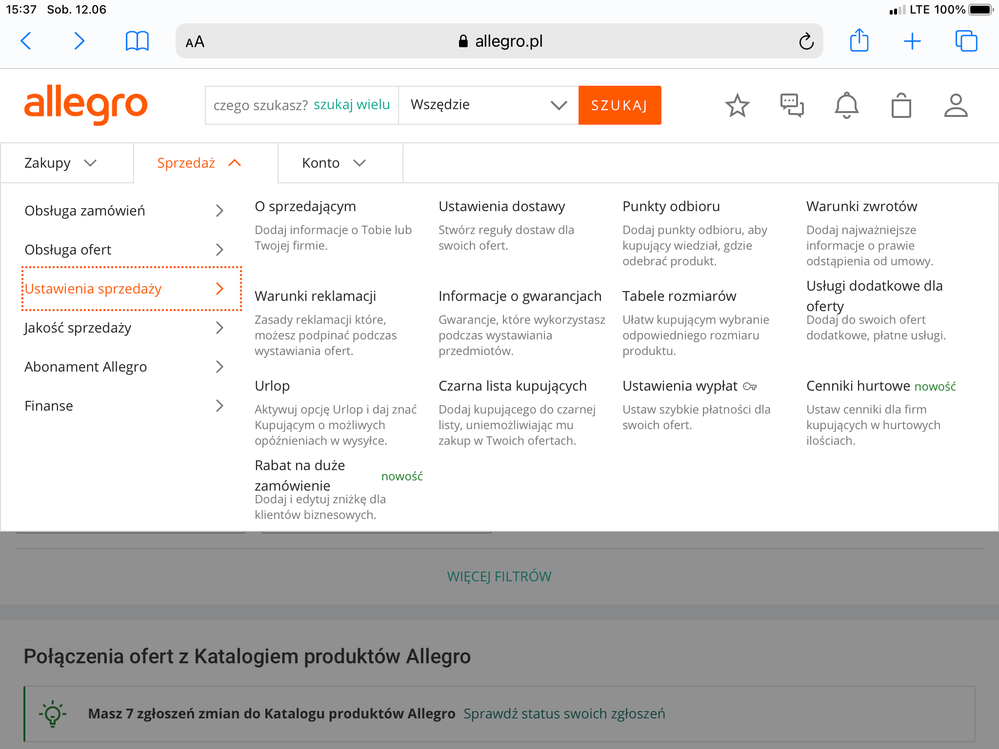Open favorites star icon in Allegro header

point(737,105)
